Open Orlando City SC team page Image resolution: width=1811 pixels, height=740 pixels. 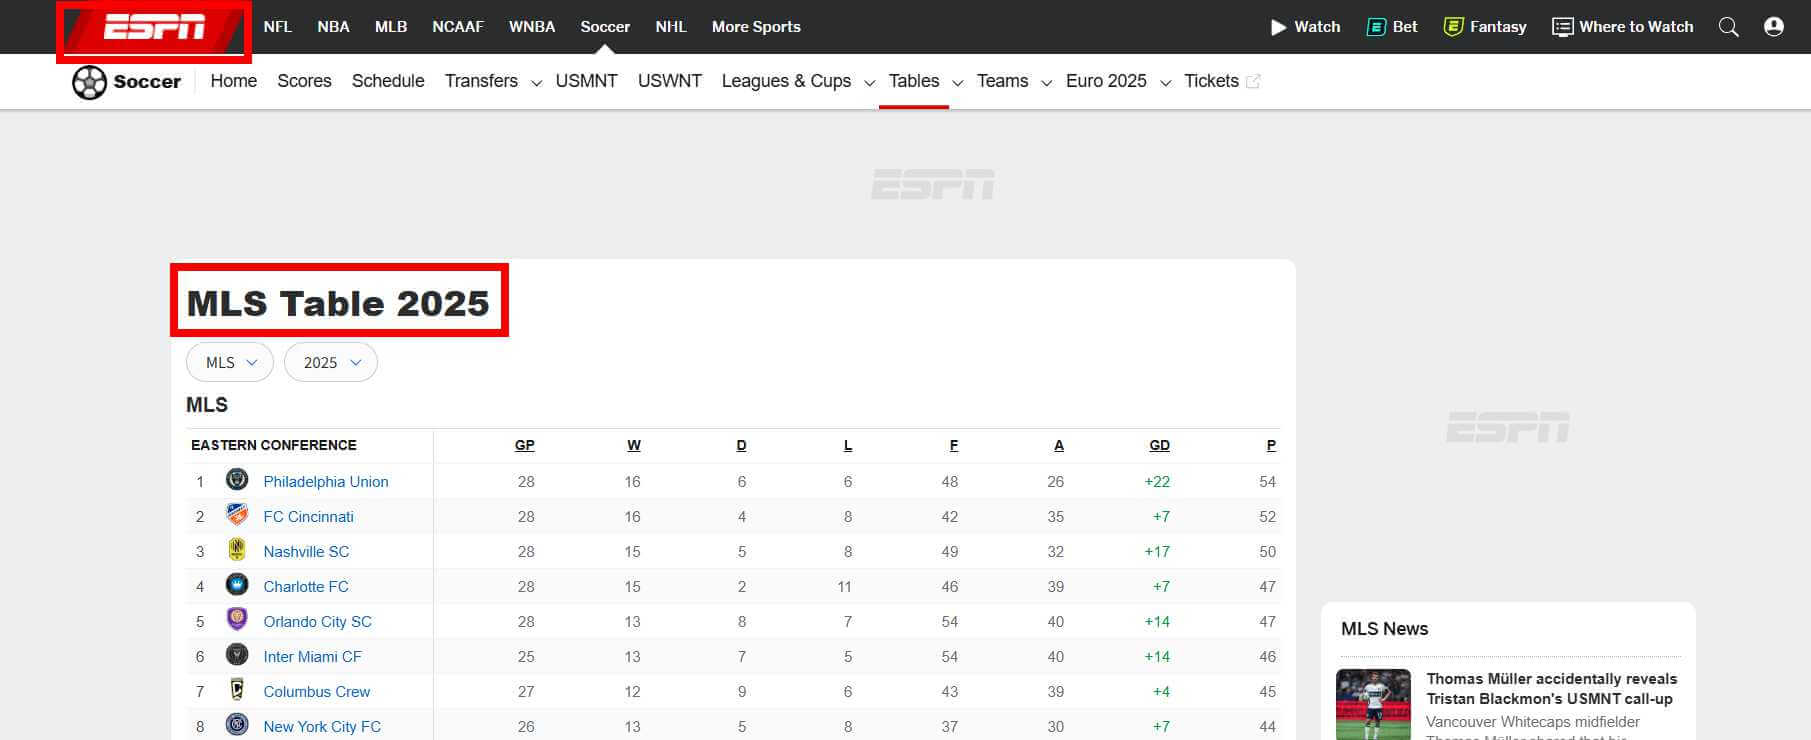pyautogui.click(x=317, y=621)
